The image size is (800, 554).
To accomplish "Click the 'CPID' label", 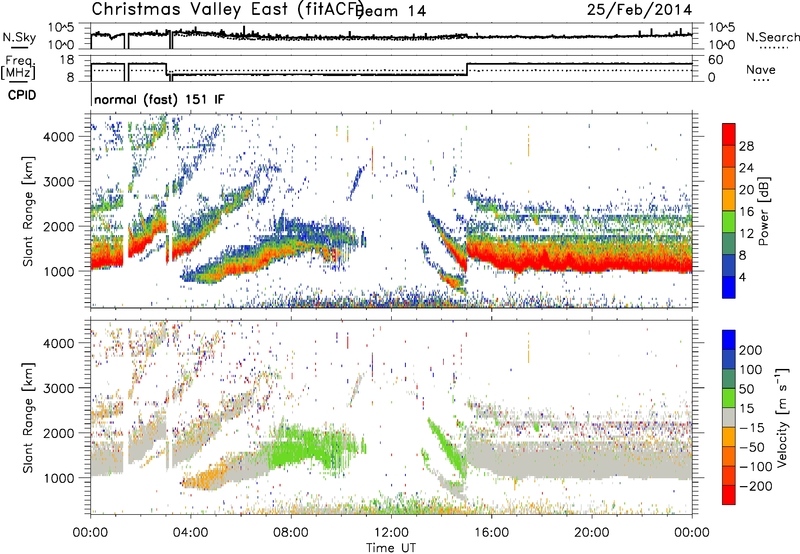I will pos(22,95).
